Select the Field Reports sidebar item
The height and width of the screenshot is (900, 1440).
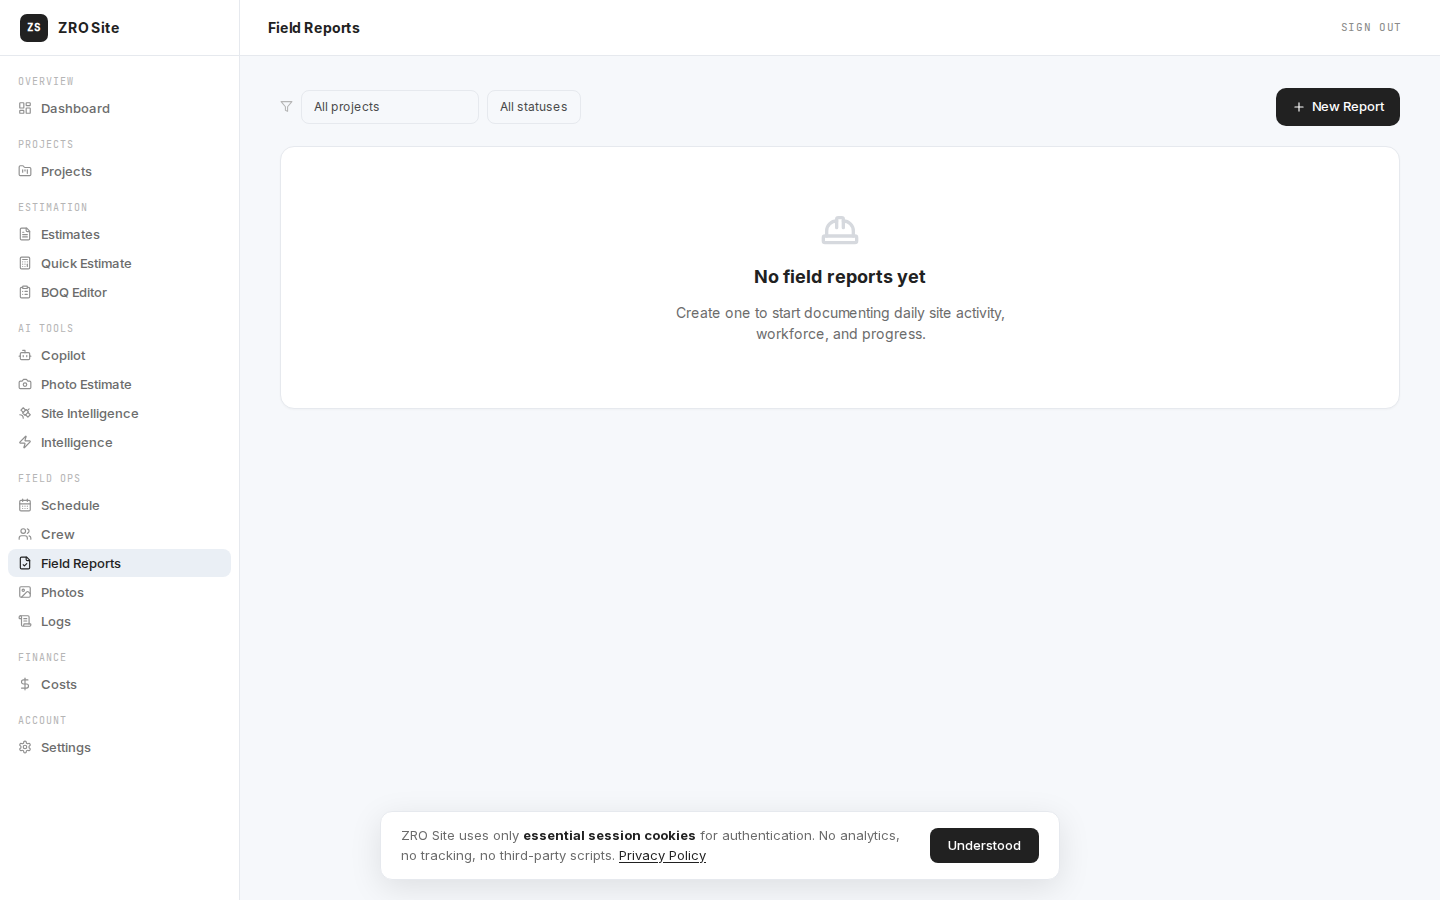click(x=119, y=563)
